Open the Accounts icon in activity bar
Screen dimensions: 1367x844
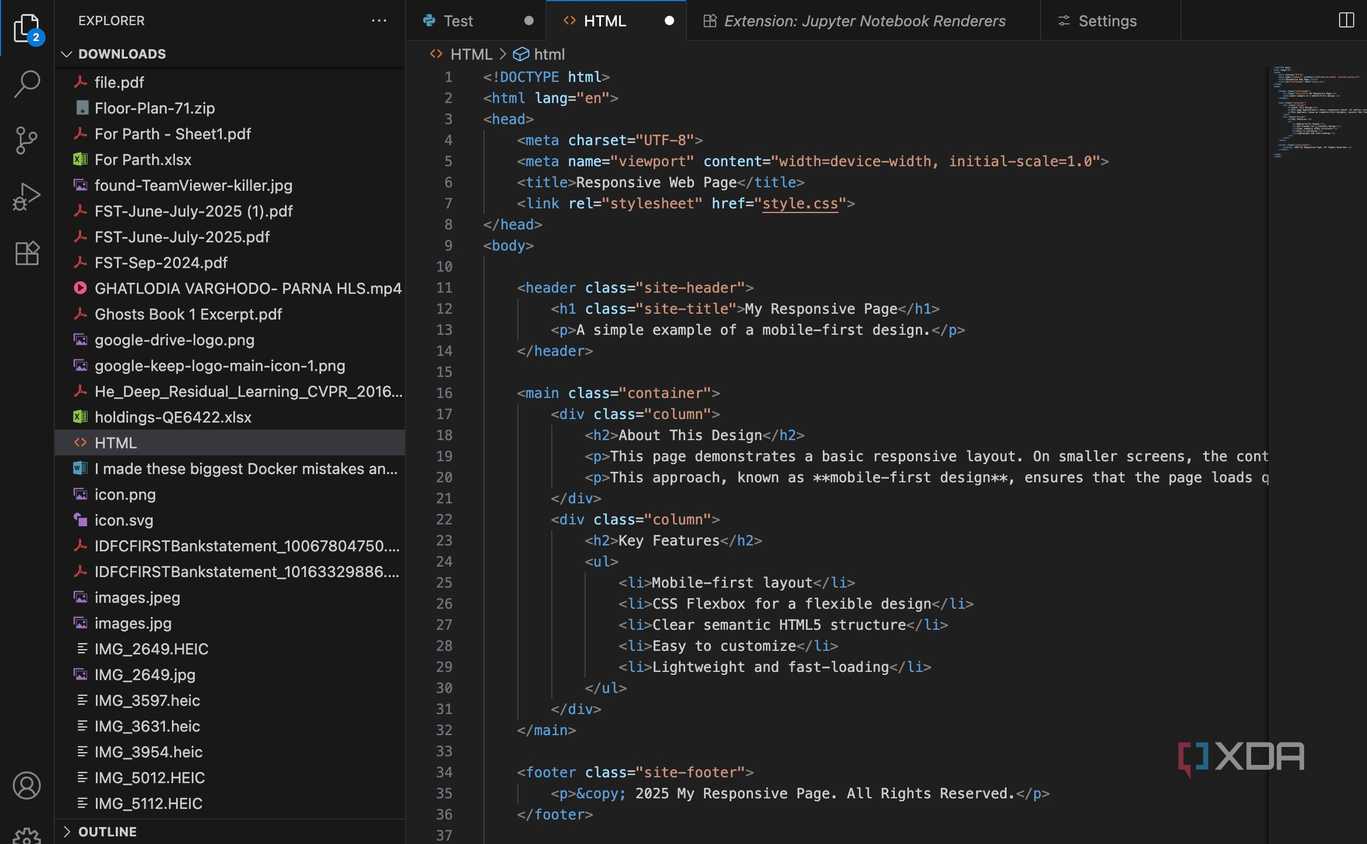tap(27, 786)
